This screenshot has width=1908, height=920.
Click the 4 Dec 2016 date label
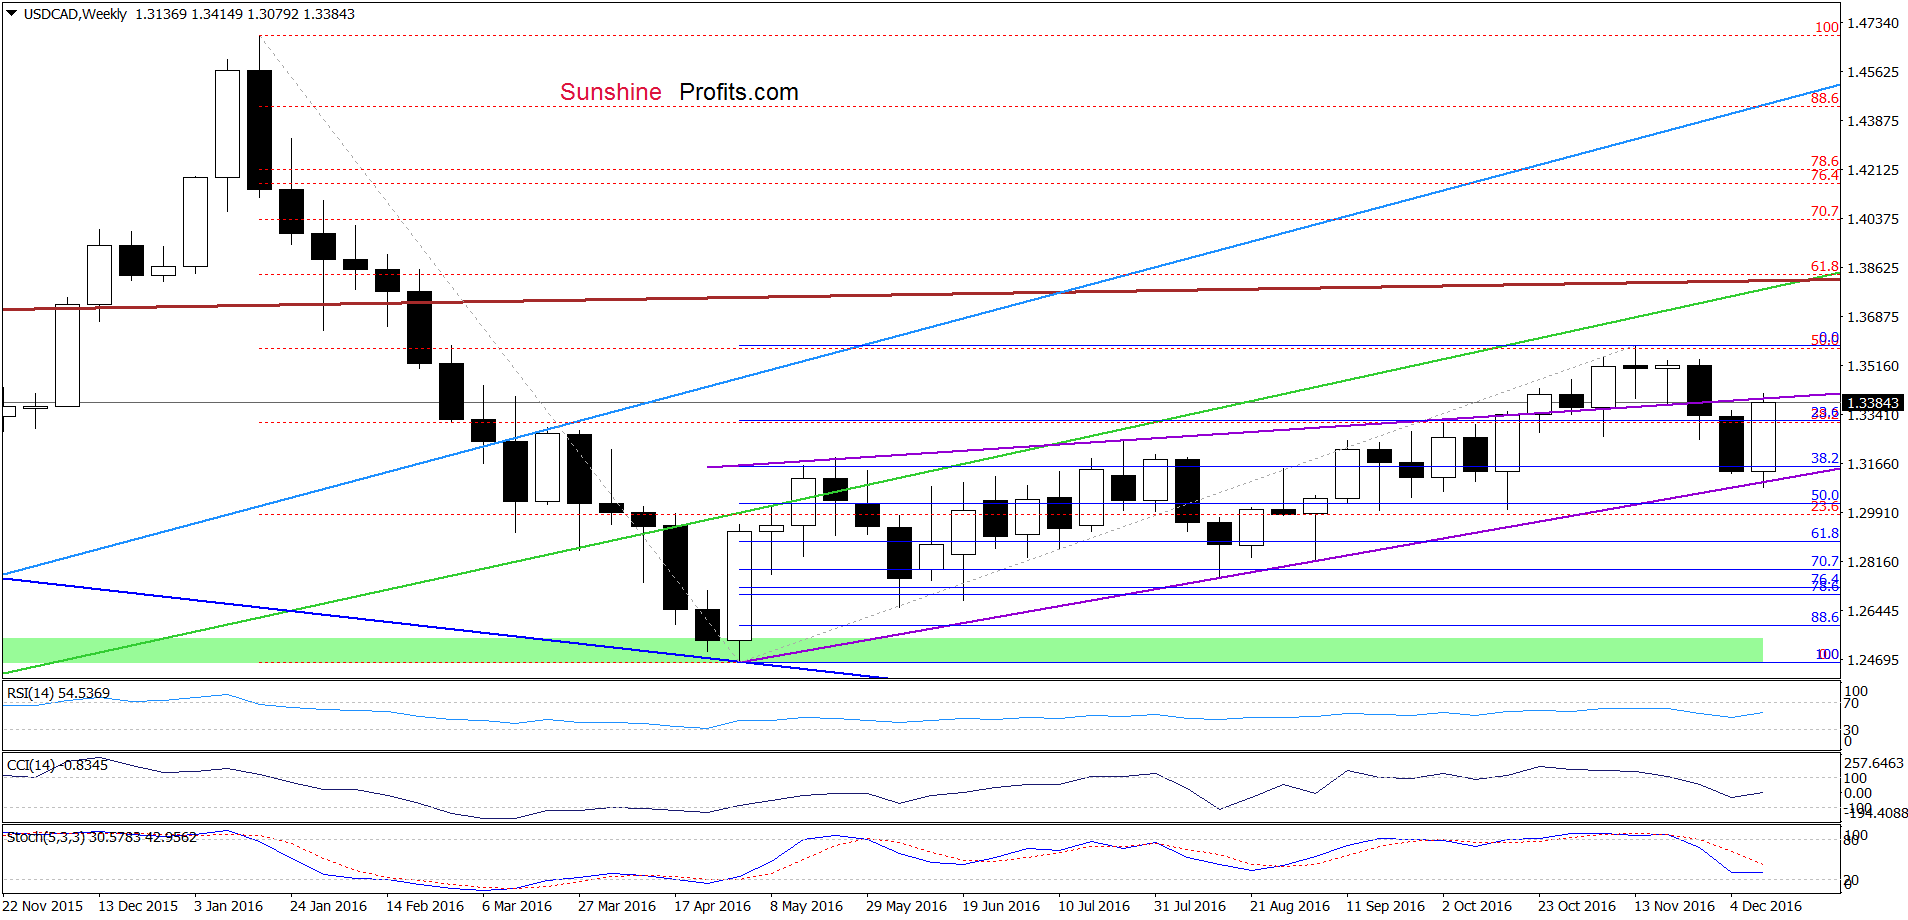[x=1766, y=906]
